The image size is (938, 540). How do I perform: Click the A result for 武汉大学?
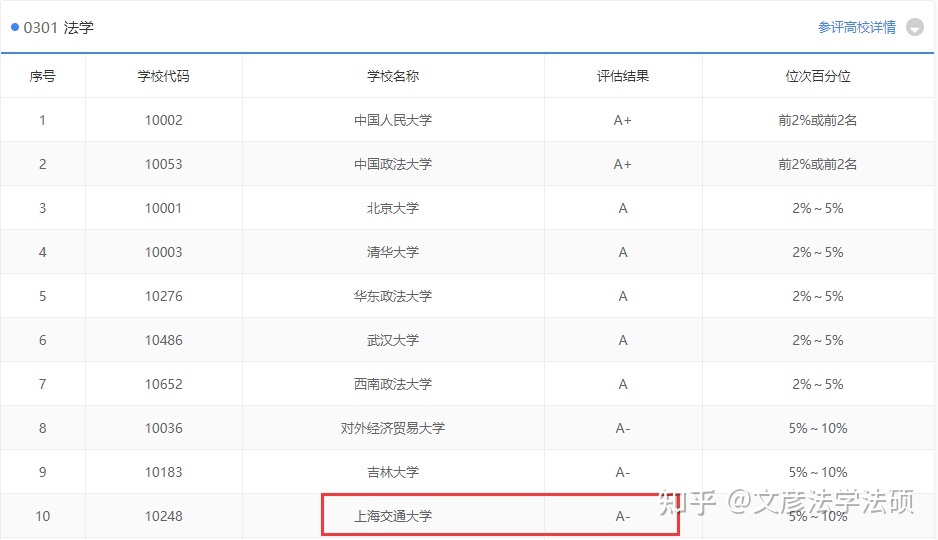coord(623,340)
